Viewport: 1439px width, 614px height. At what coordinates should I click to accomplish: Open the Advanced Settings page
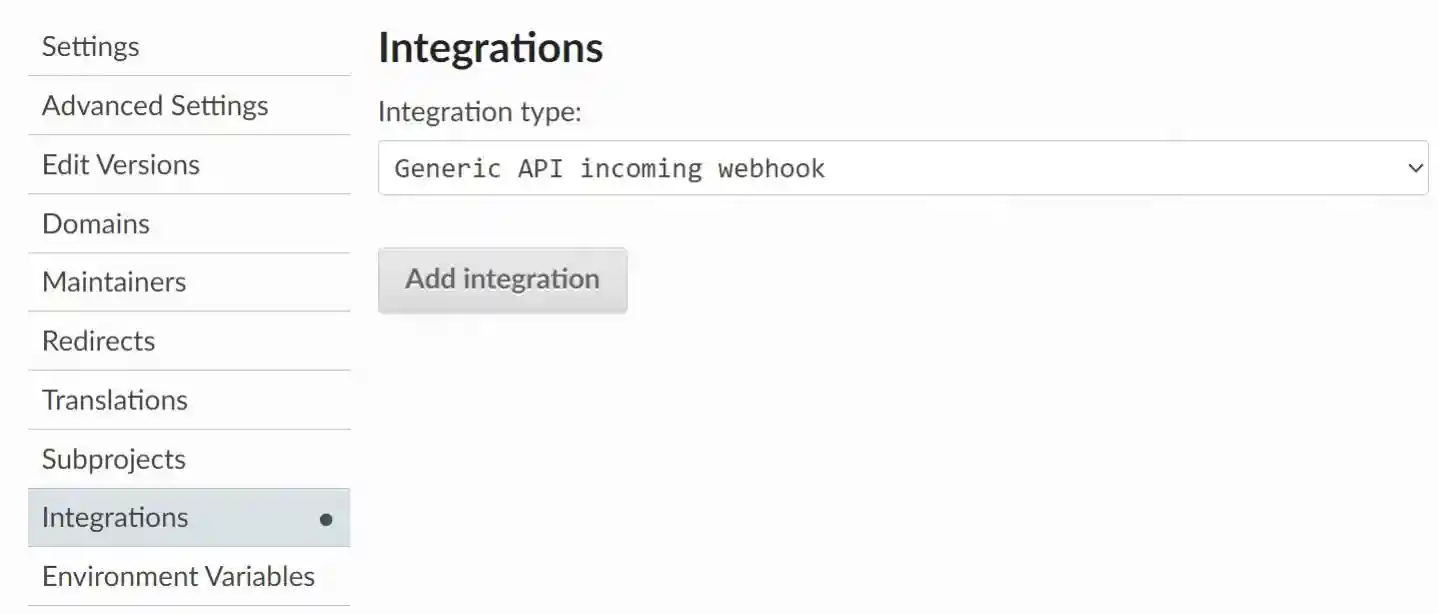(x=154, y=105)
